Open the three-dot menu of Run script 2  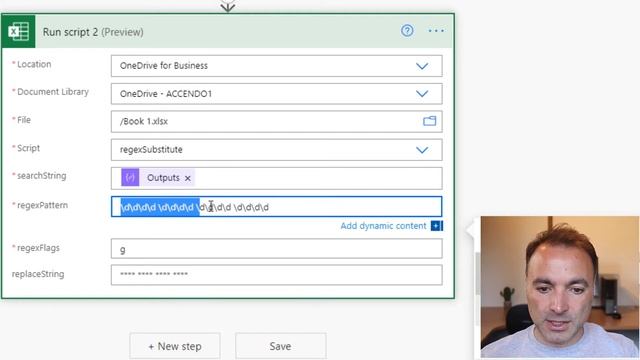(436, 31)
